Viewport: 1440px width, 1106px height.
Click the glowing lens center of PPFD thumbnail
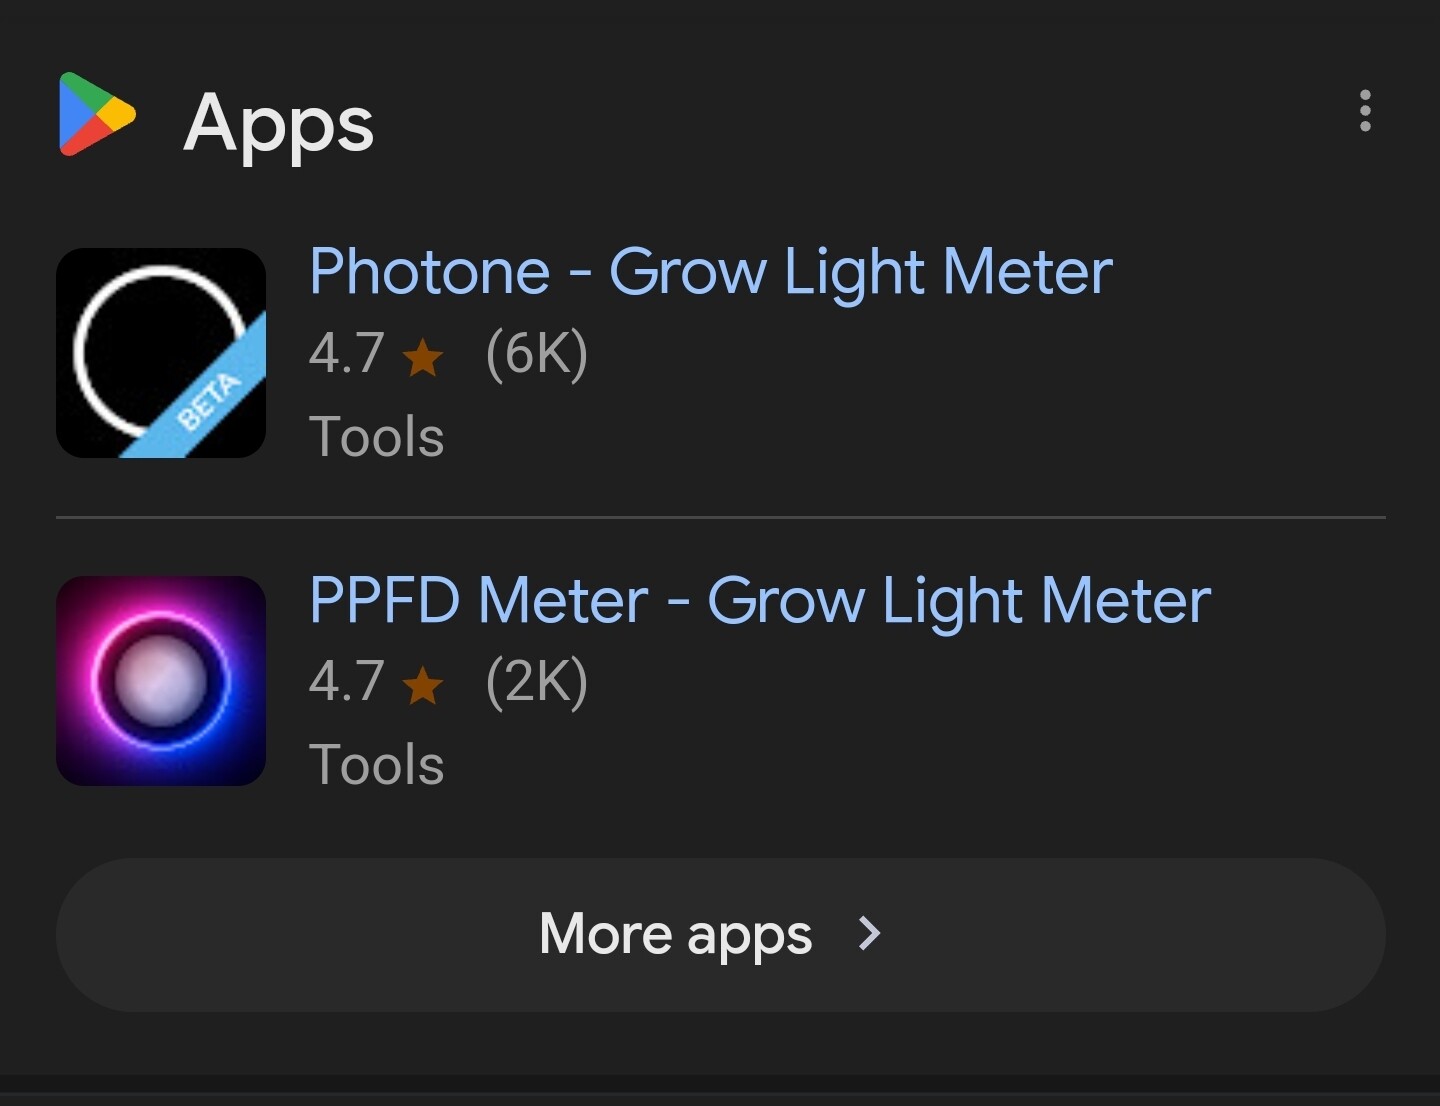click(161, 681)
